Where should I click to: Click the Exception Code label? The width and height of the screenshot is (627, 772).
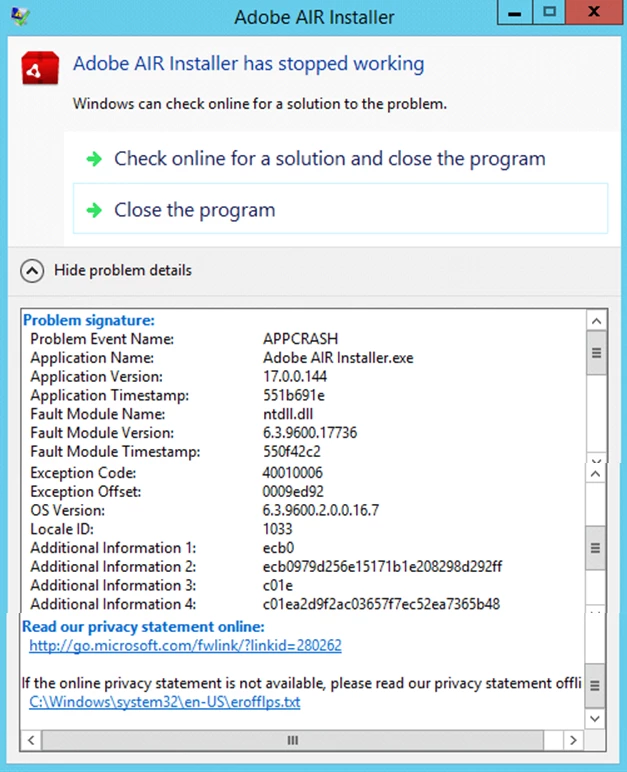(83, 473)
